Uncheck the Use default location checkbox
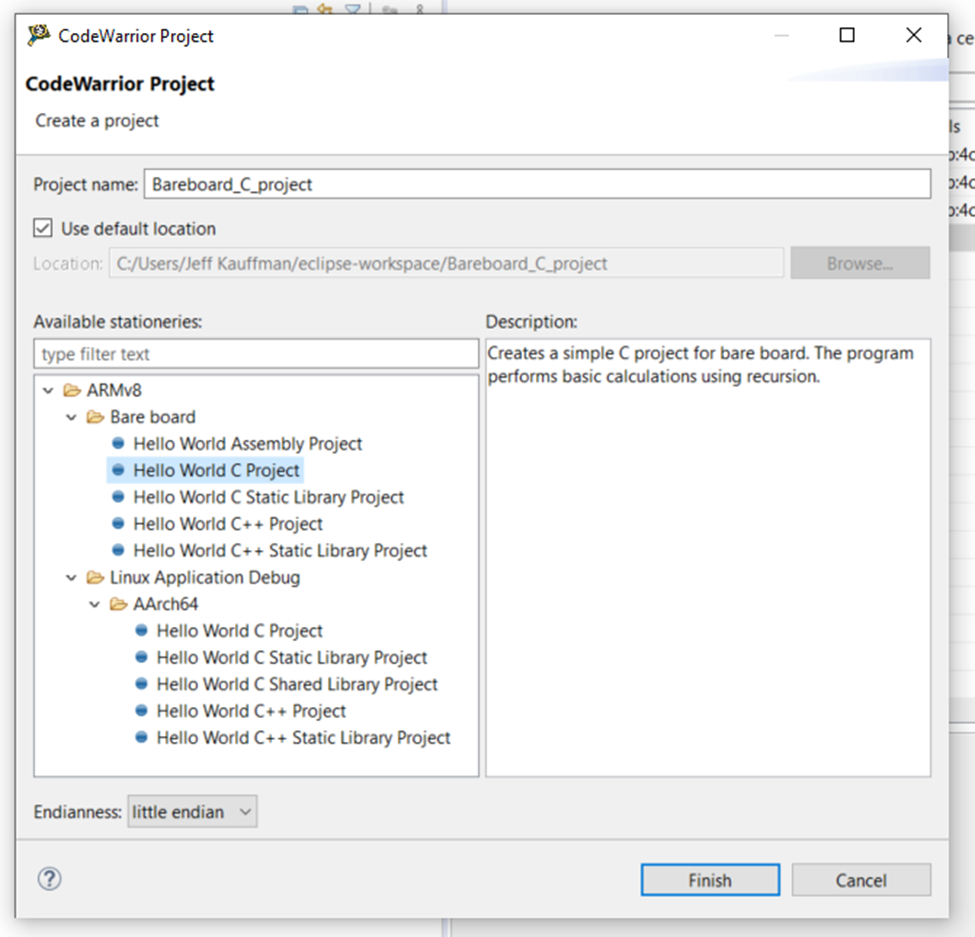This screenshot has height=937, width=975. tap(43, 228)
